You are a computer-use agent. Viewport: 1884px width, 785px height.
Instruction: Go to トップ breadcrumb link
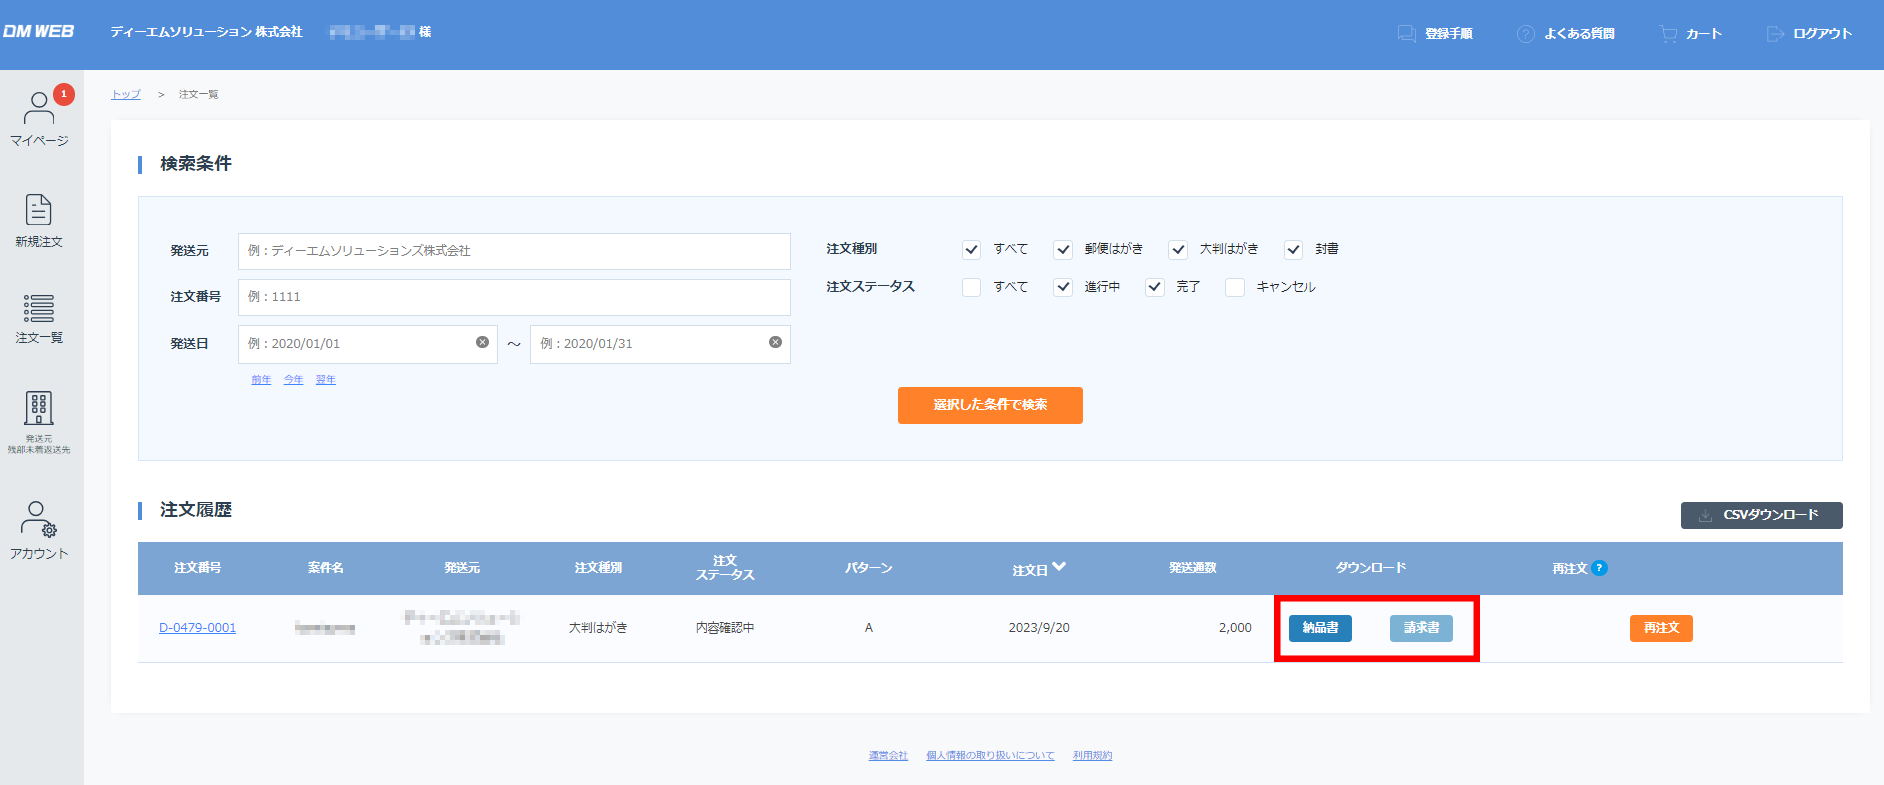126,94
